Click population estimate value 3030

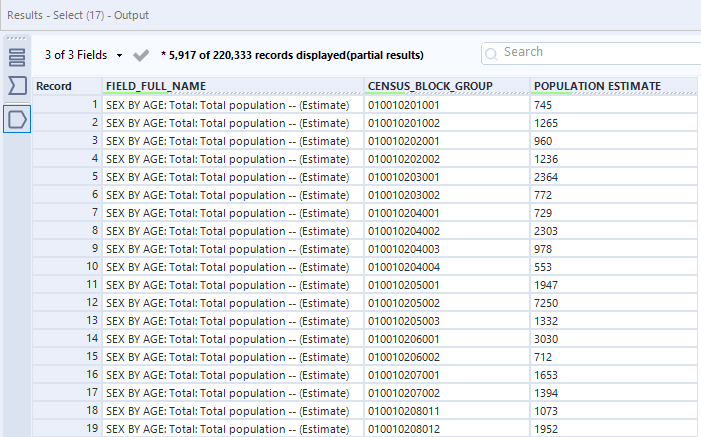(x=546, y=339)
